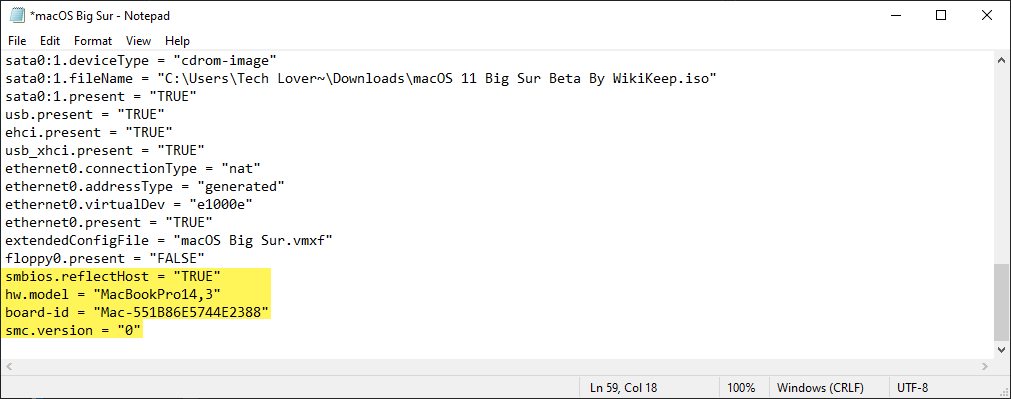Close the Notepad window

[x=986, y=15]
